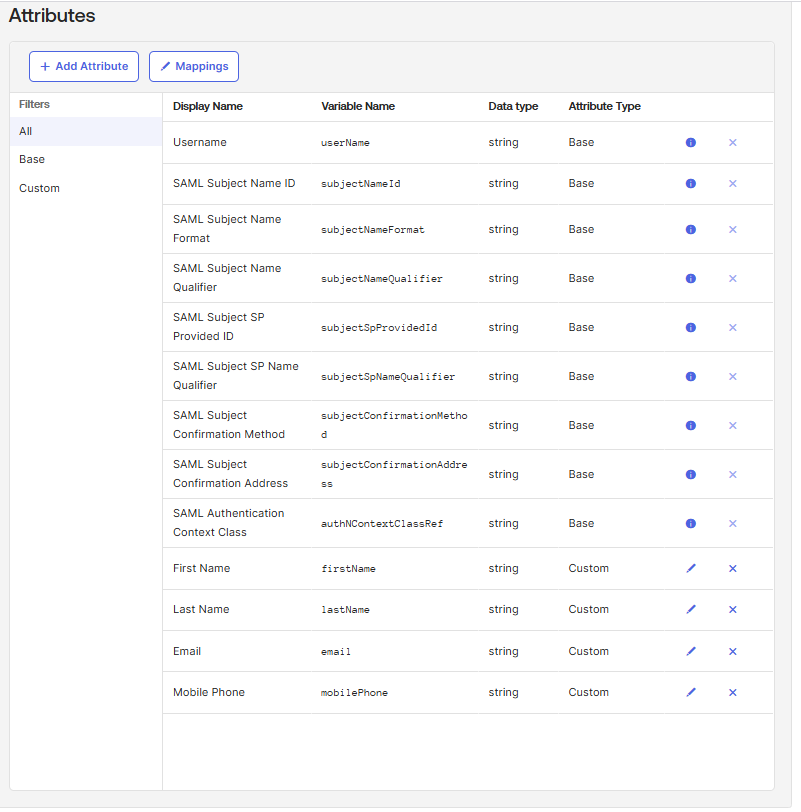Click the lastName variable name
Screen dimensions: 801x812
[345, 610]
